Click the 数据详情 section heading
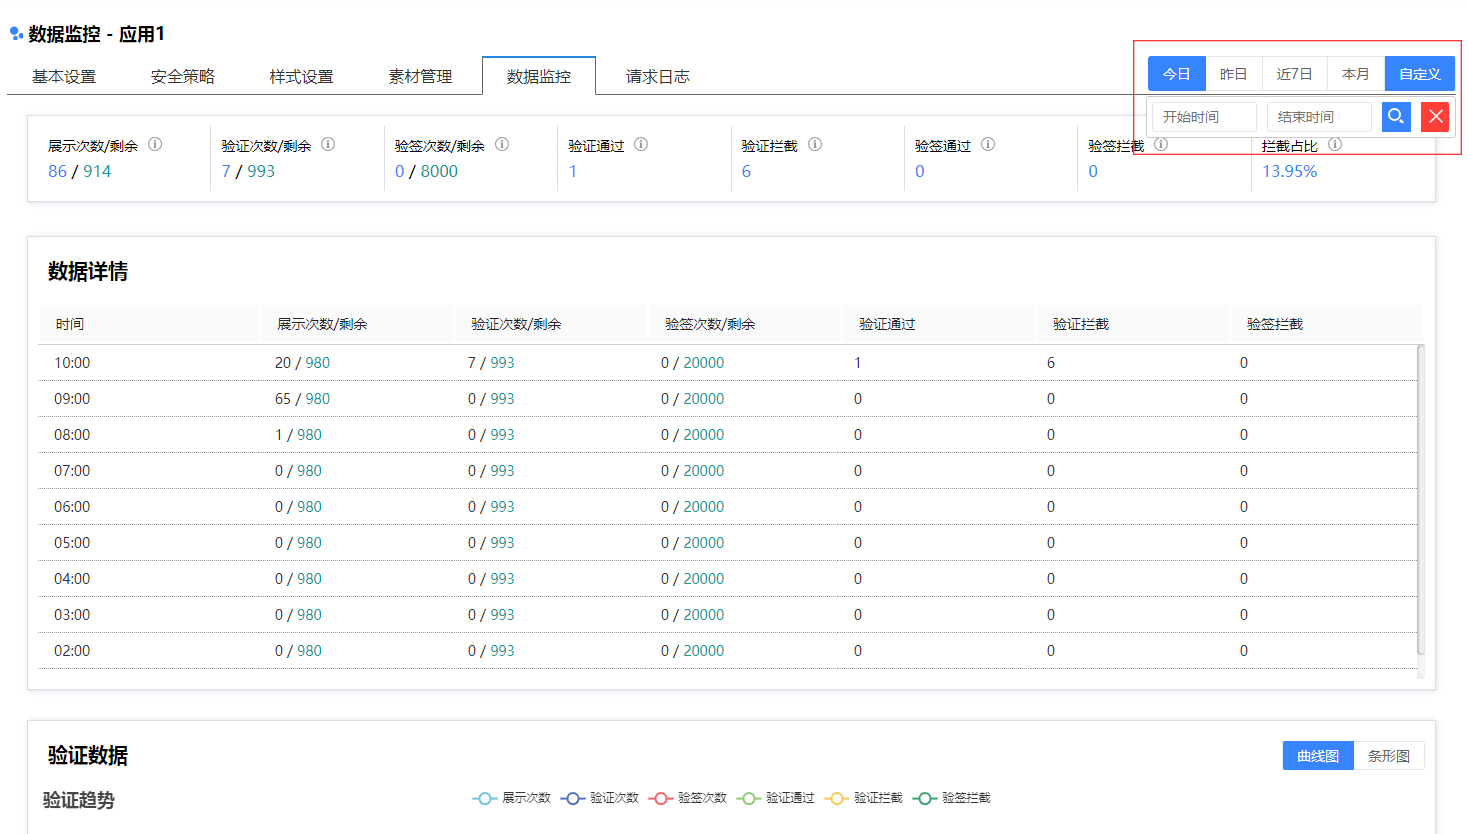The width and height of the screenshot is (1468, 834). tap(88, 271)
